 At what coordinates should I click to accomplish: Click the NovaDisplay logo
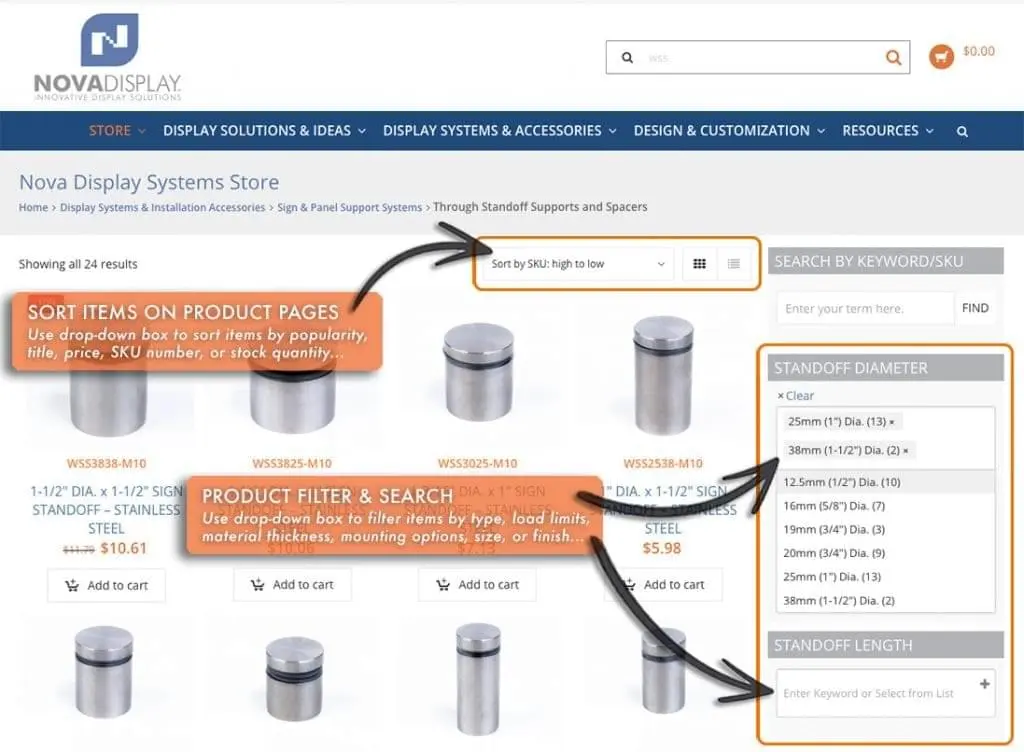[108, 57]
